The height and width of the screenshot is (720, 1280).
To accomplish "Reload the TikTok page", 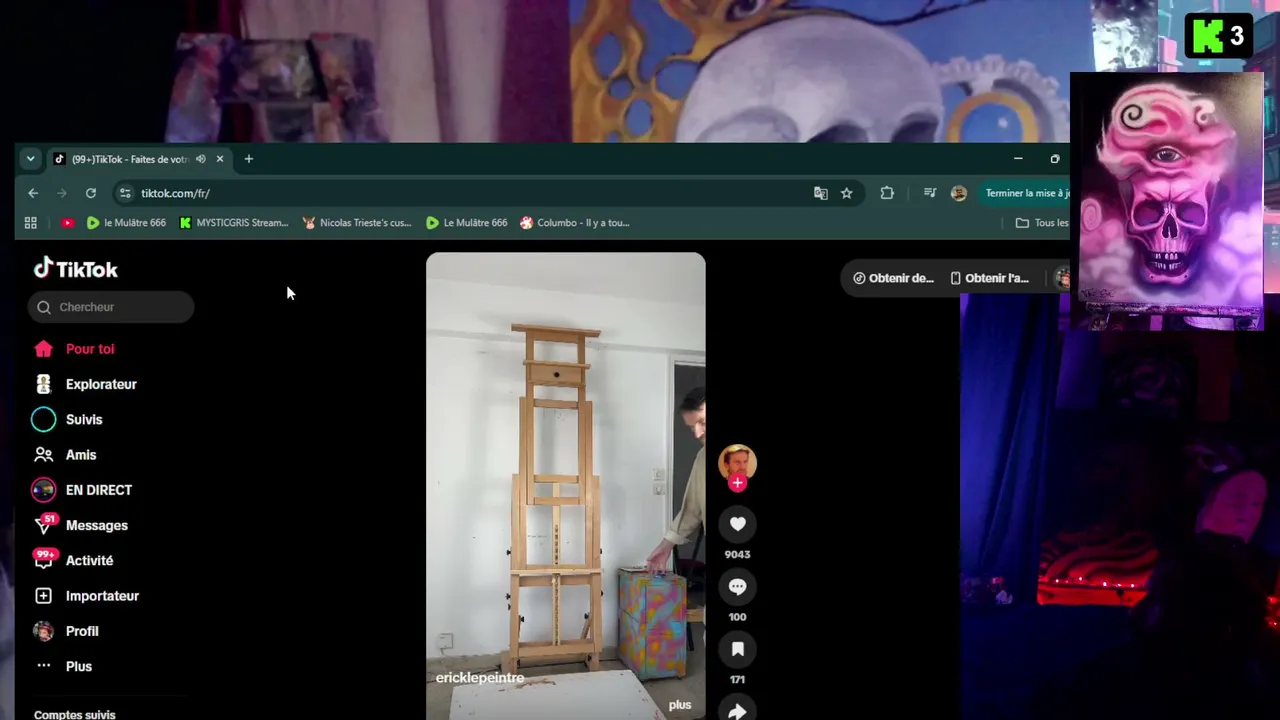I will click(91, 193).
